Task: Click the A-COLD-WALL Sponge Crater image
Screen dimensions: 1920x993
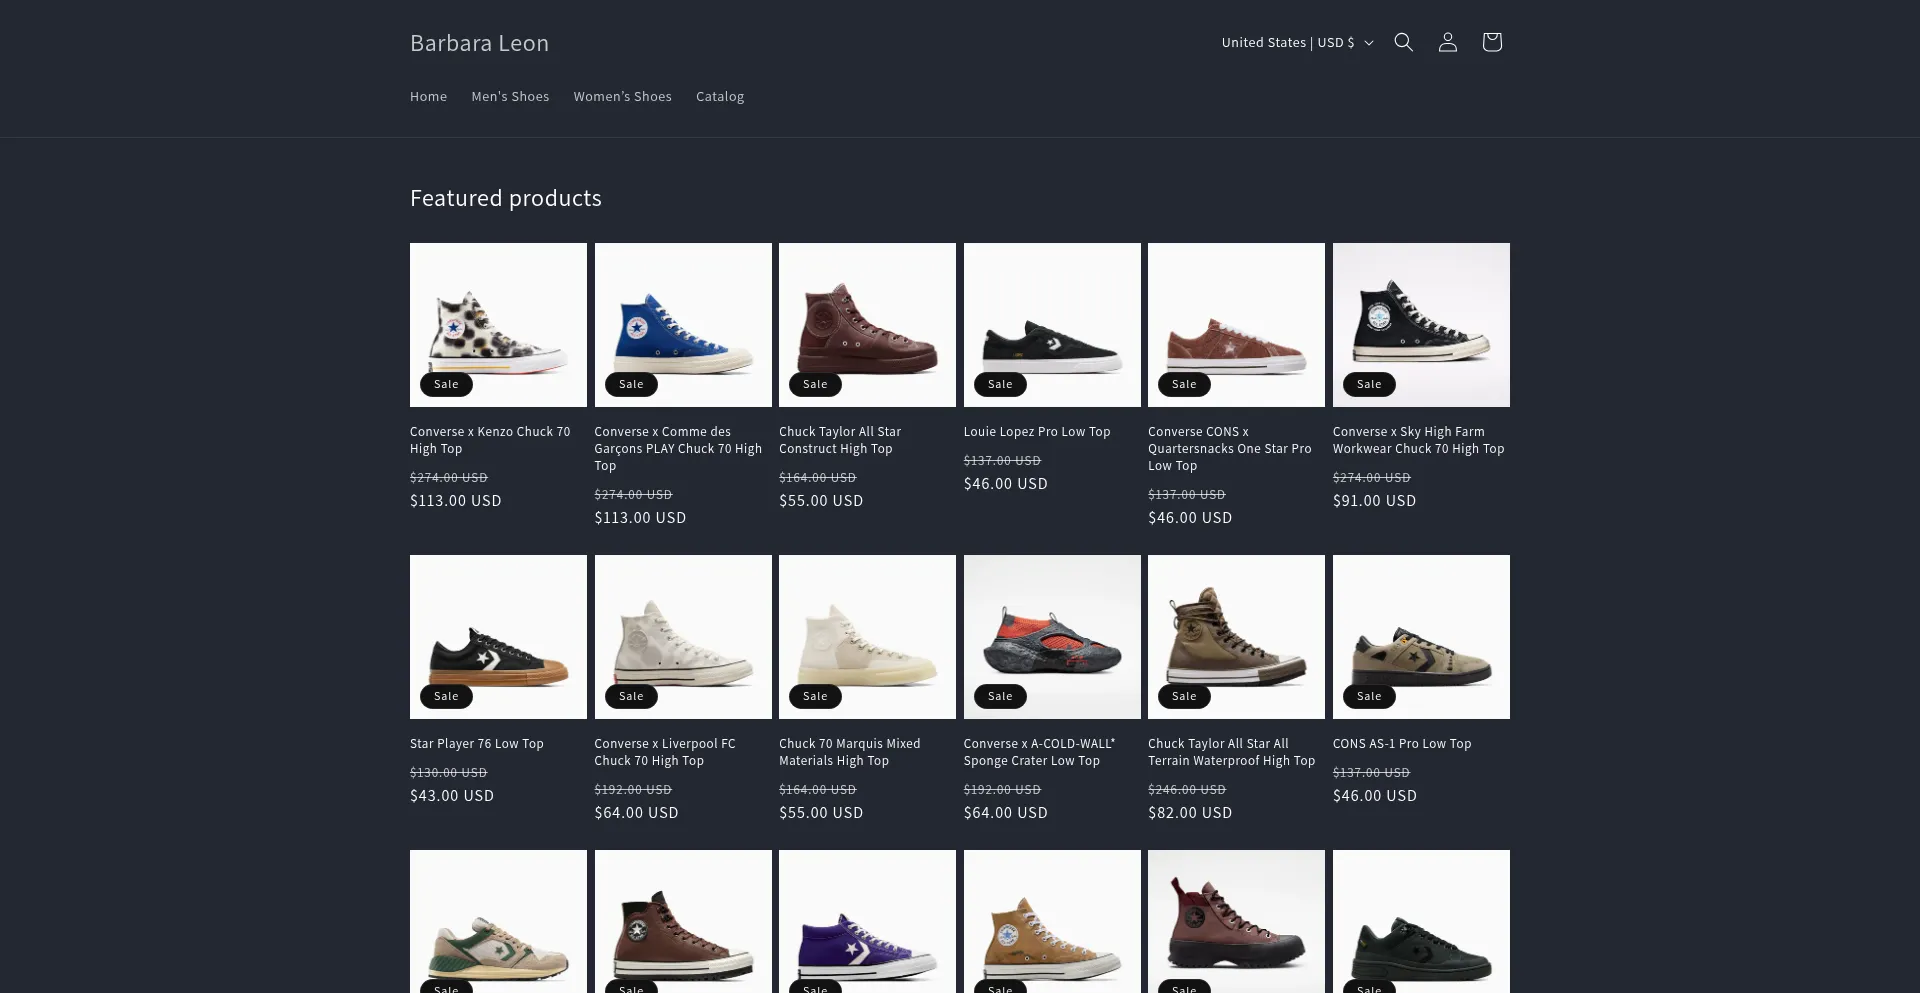Action: (1052, 637)
